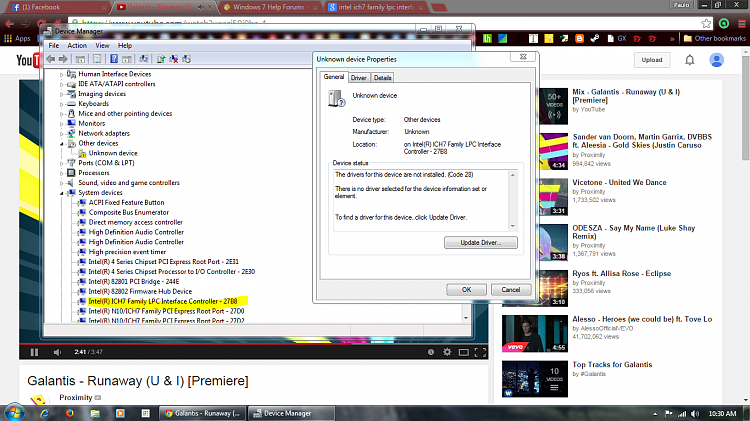The width and height of the screenshot is (750, 421).
Task: Launch Firefox from the taskbar
Action: coord(70,413)
